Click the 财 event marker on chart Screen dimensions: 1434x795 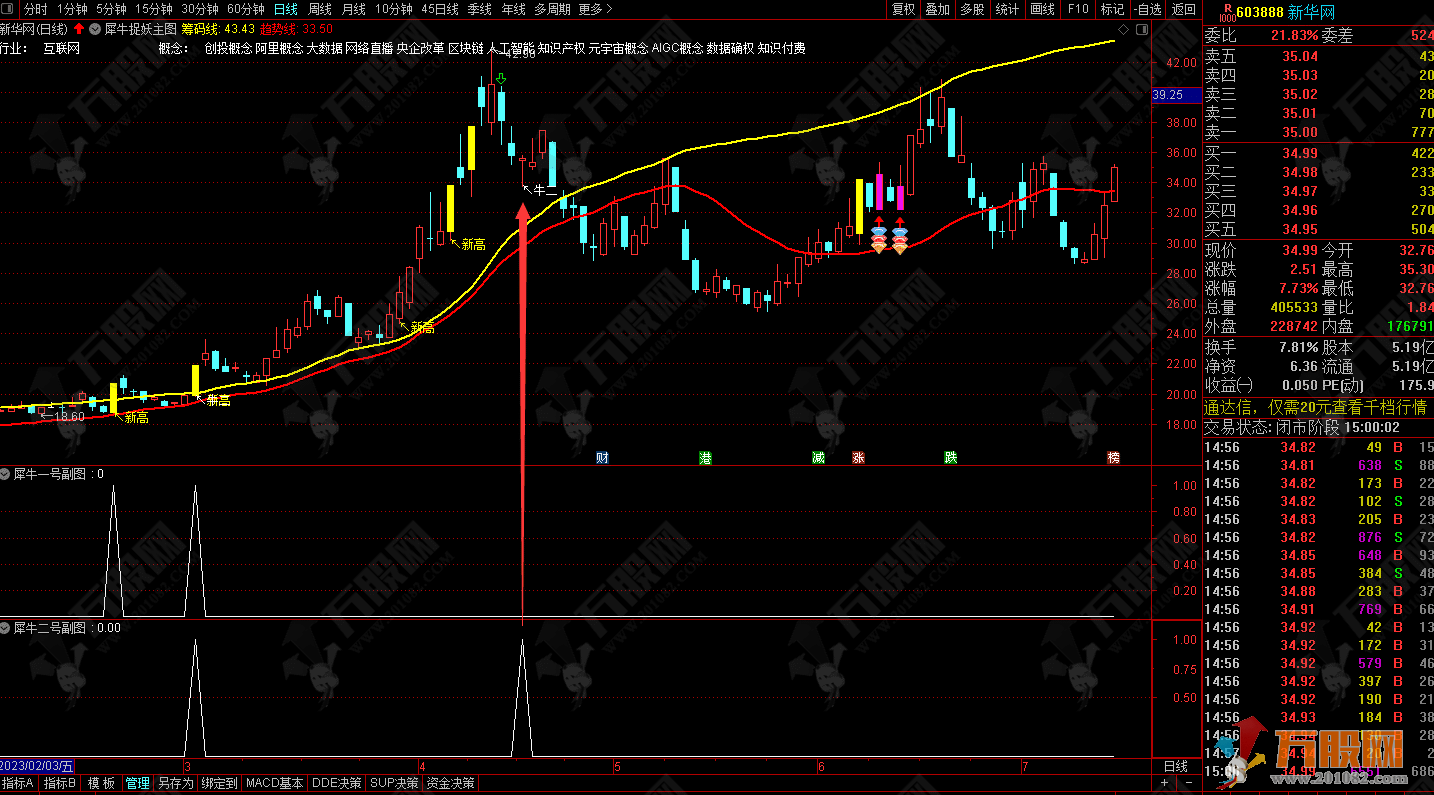point(602,458)
